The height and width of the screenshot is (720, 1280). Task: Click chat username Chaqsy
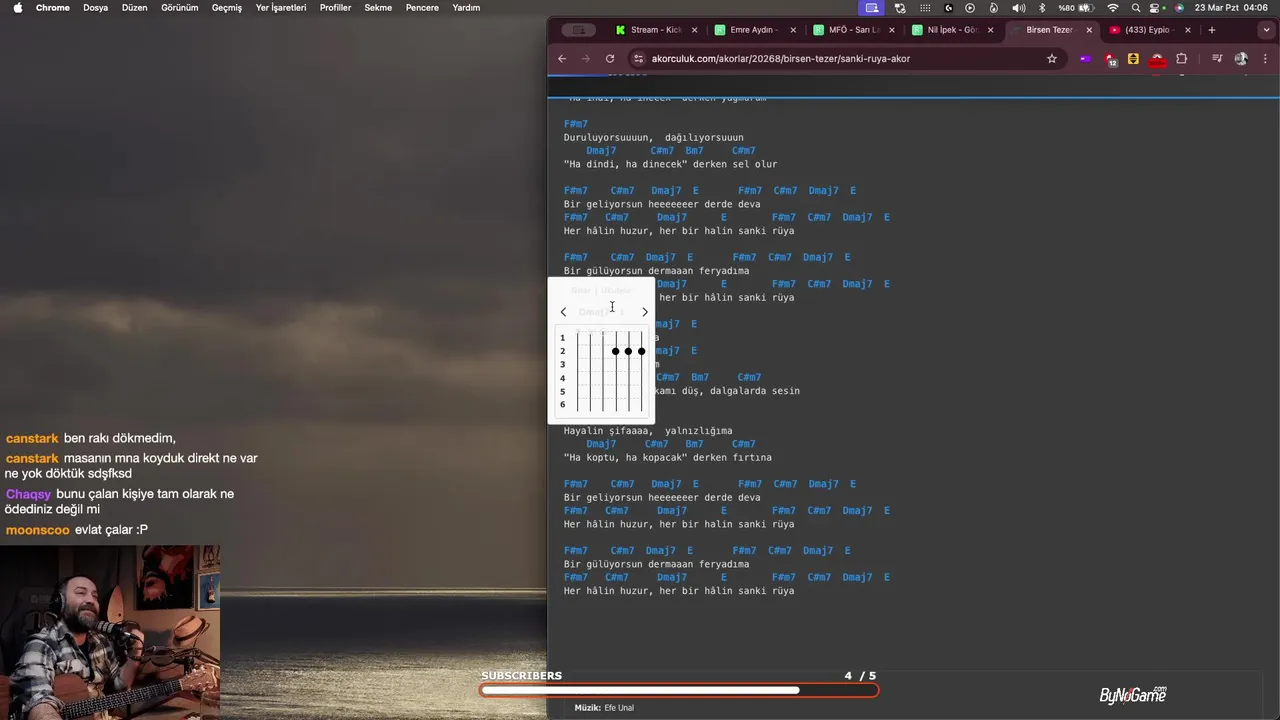click(27, 494)
